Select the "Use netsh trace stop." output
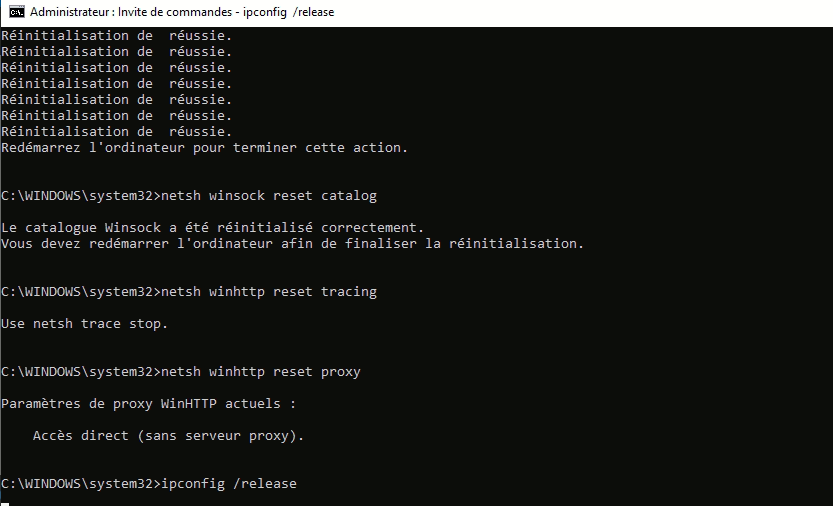The width and height of the screenshot is (833, 506). click(x=84, y=324)
